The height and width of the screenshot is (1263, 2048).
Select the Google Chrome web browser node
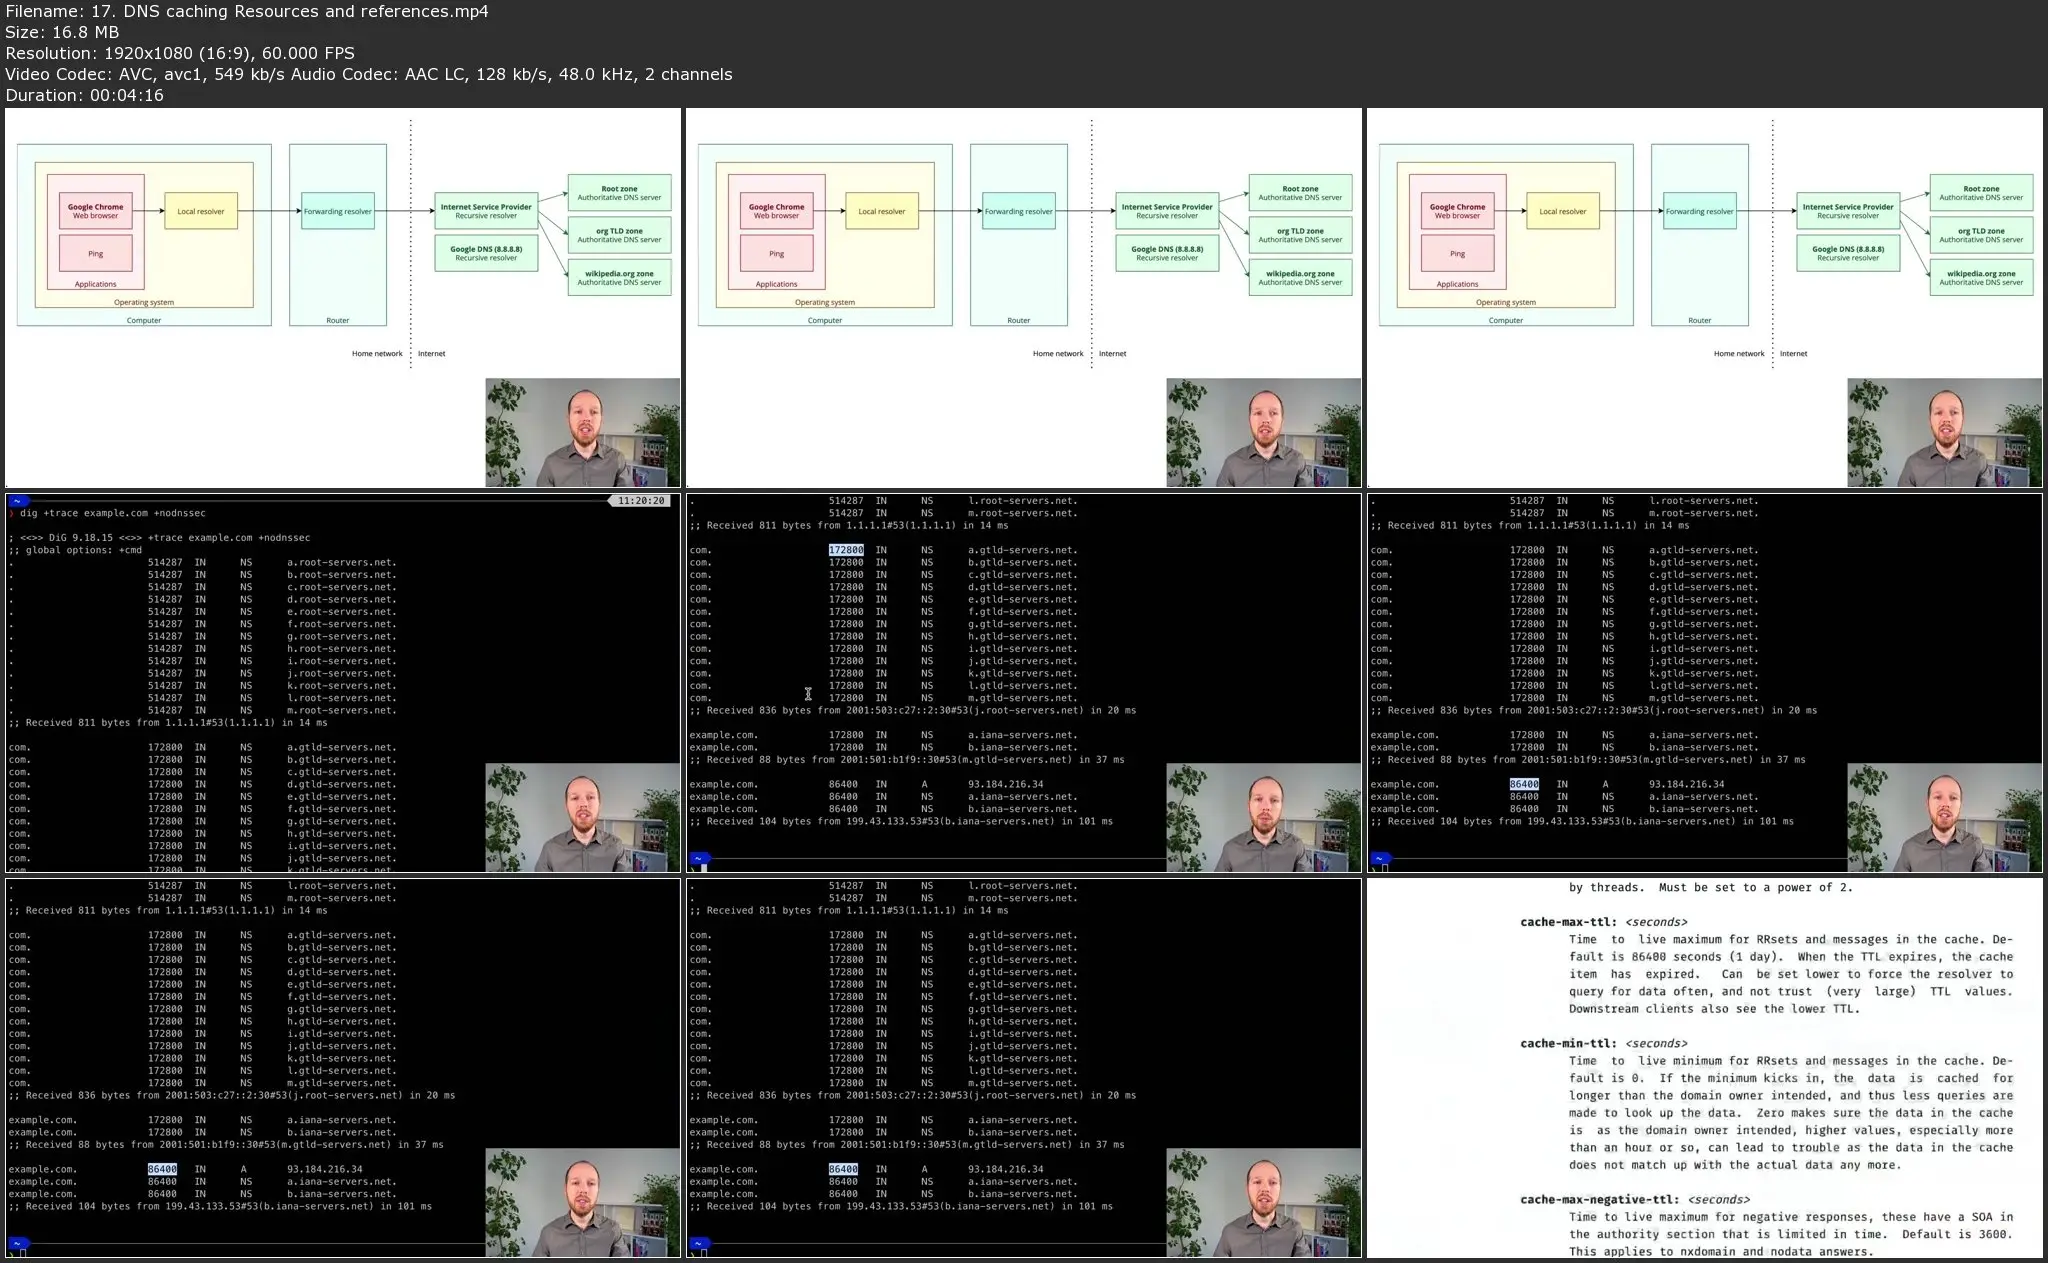click(x=95, y=210)
